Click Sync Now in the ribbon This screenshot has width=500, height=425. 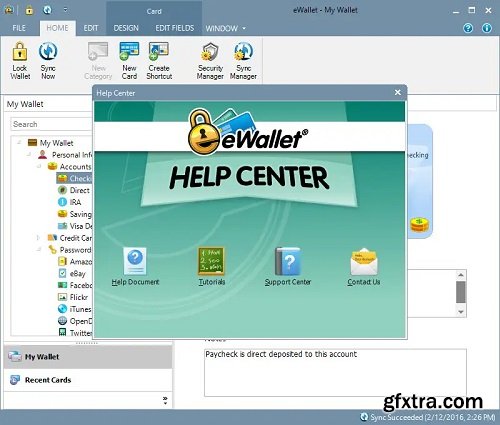[x=48, y=61]
